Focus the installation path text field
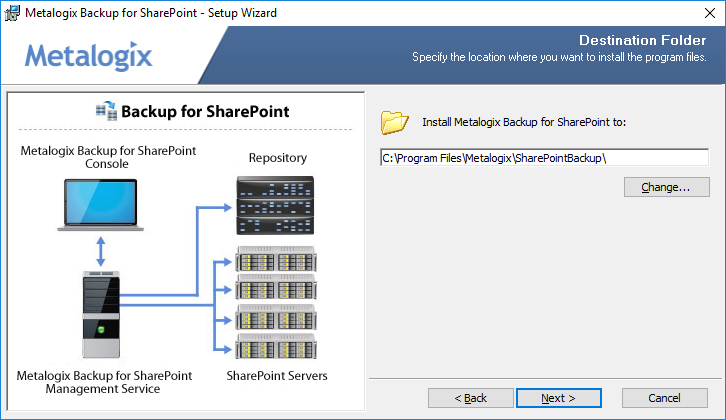 [x=544, y=157]
